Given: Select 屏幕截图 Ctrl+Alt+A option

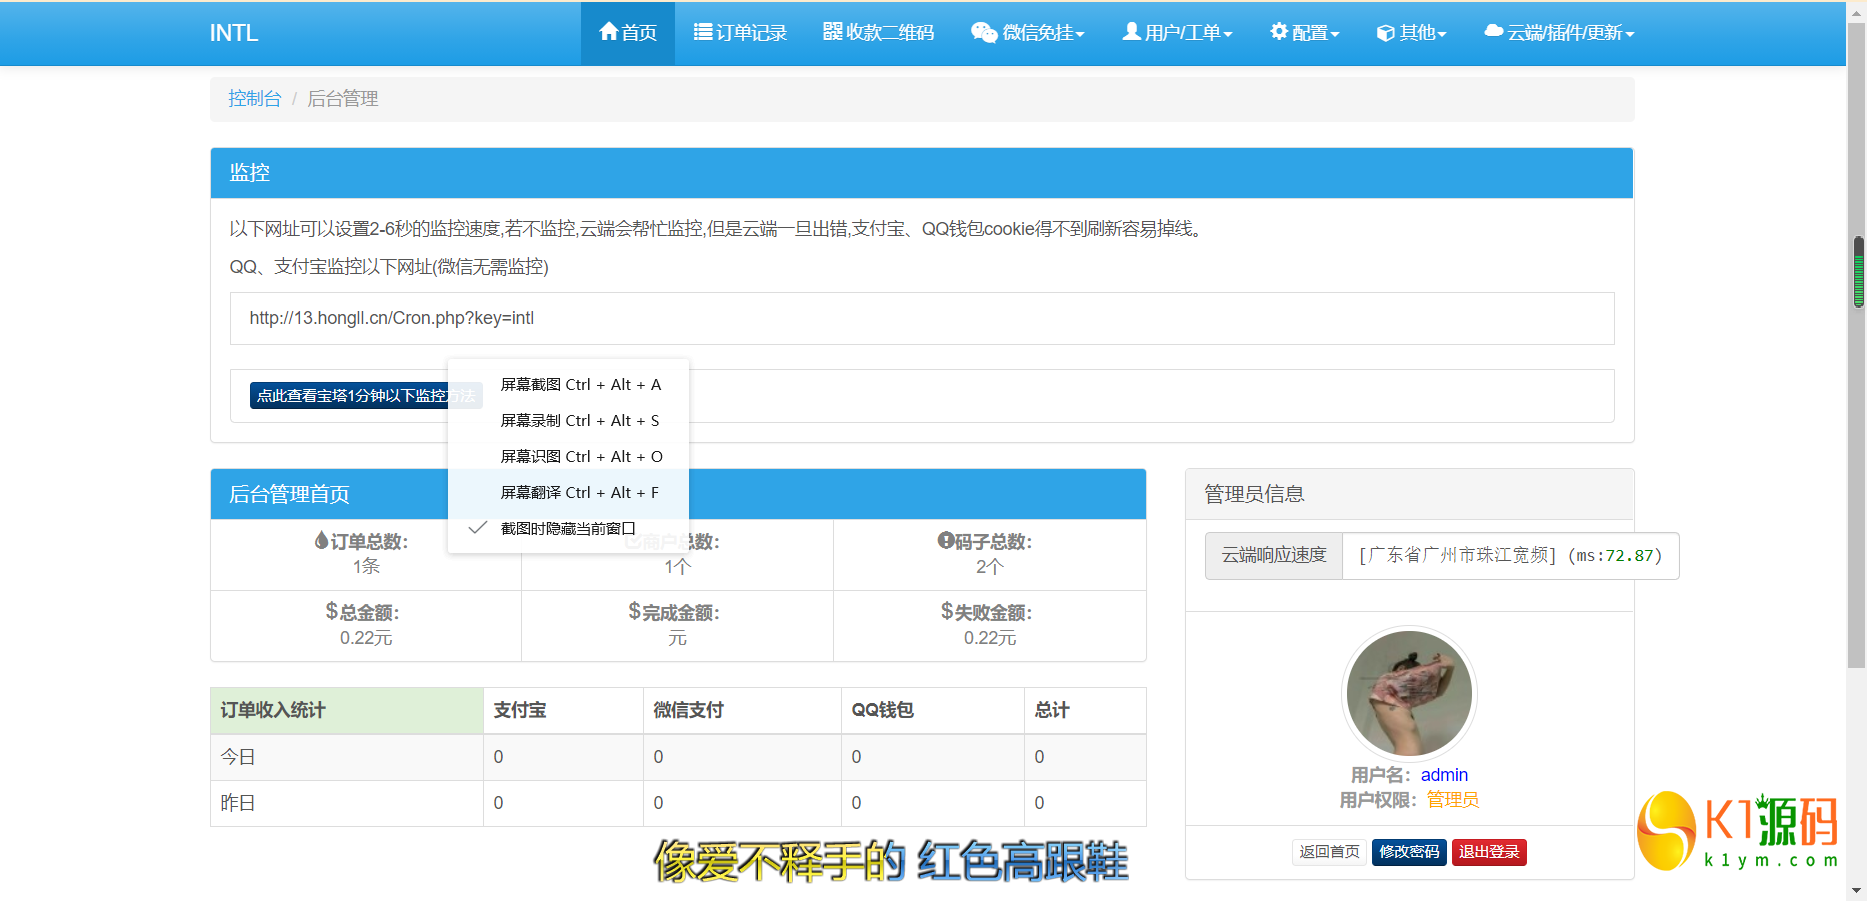Looking at the screenshot, I should (x=580, y=384).
